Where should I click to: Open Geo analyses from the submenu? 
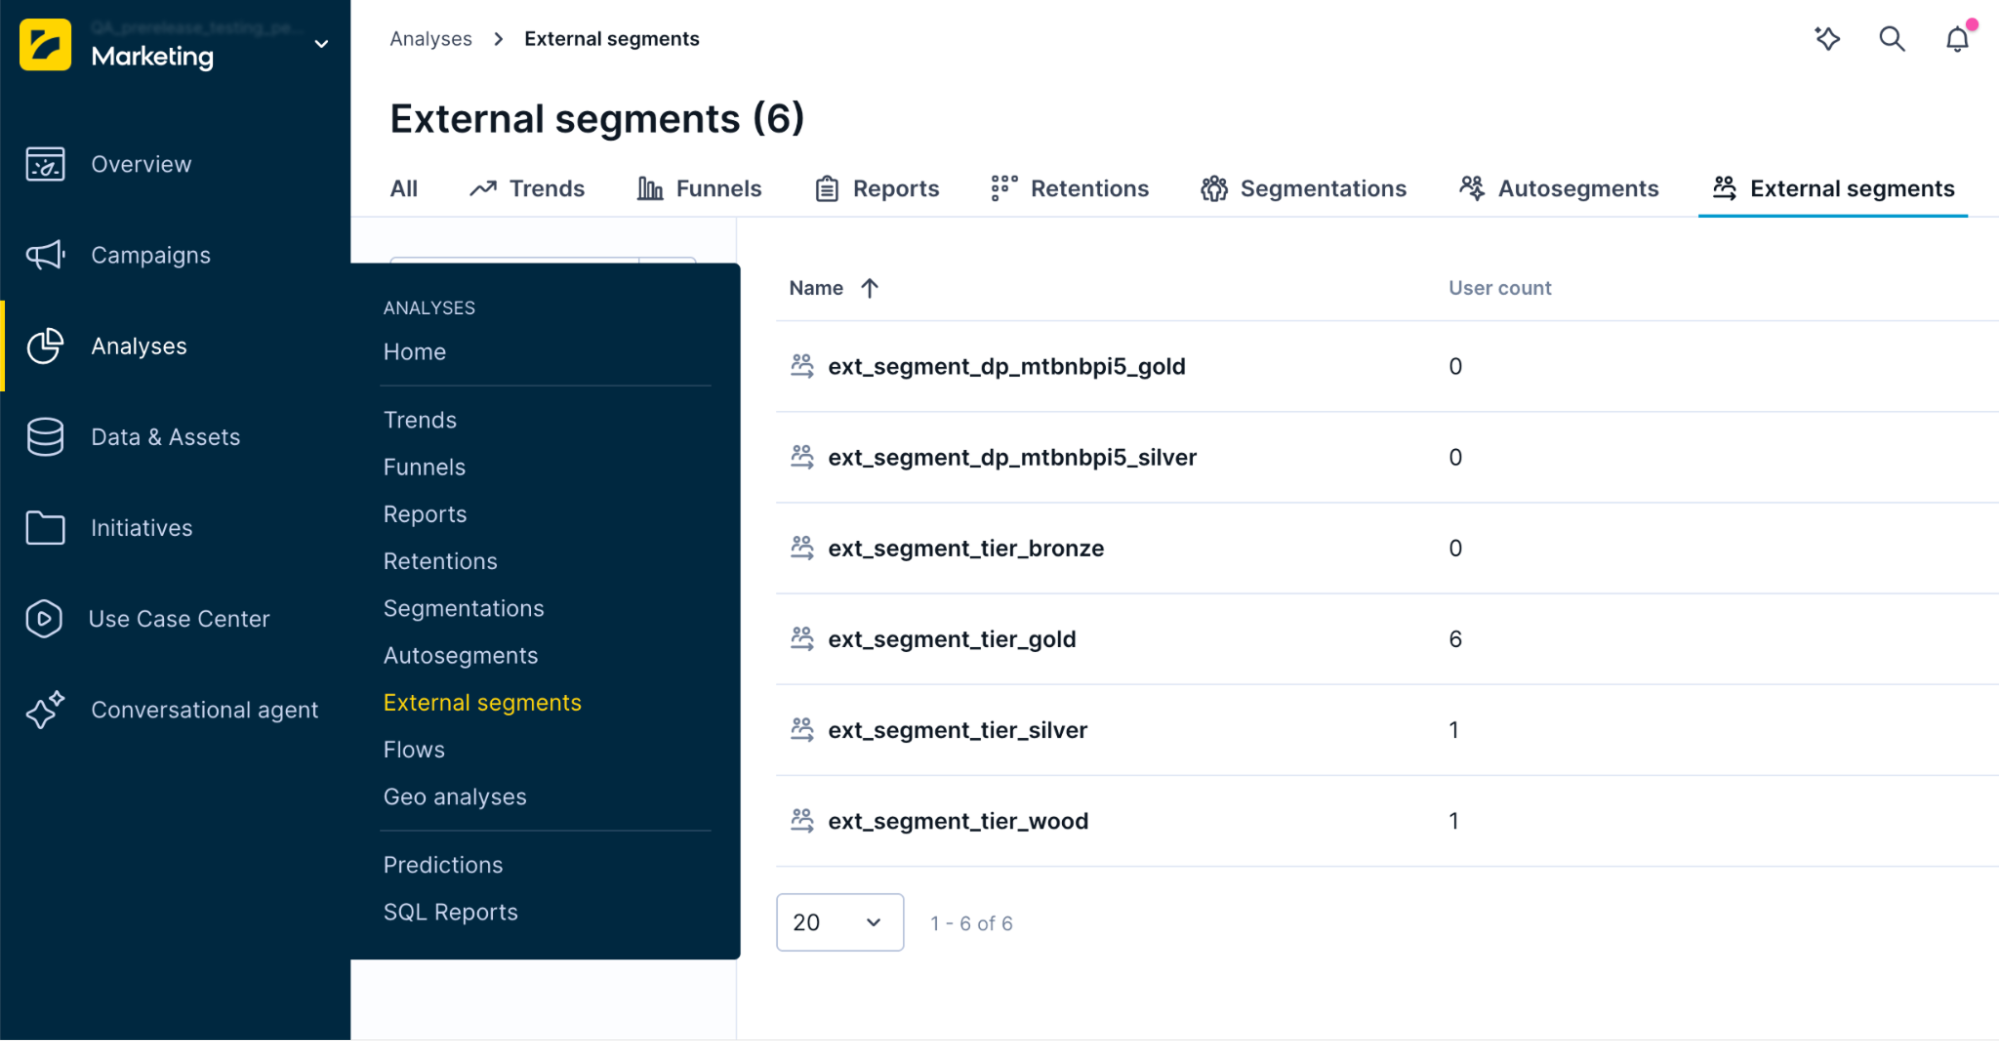coord(455,797)
